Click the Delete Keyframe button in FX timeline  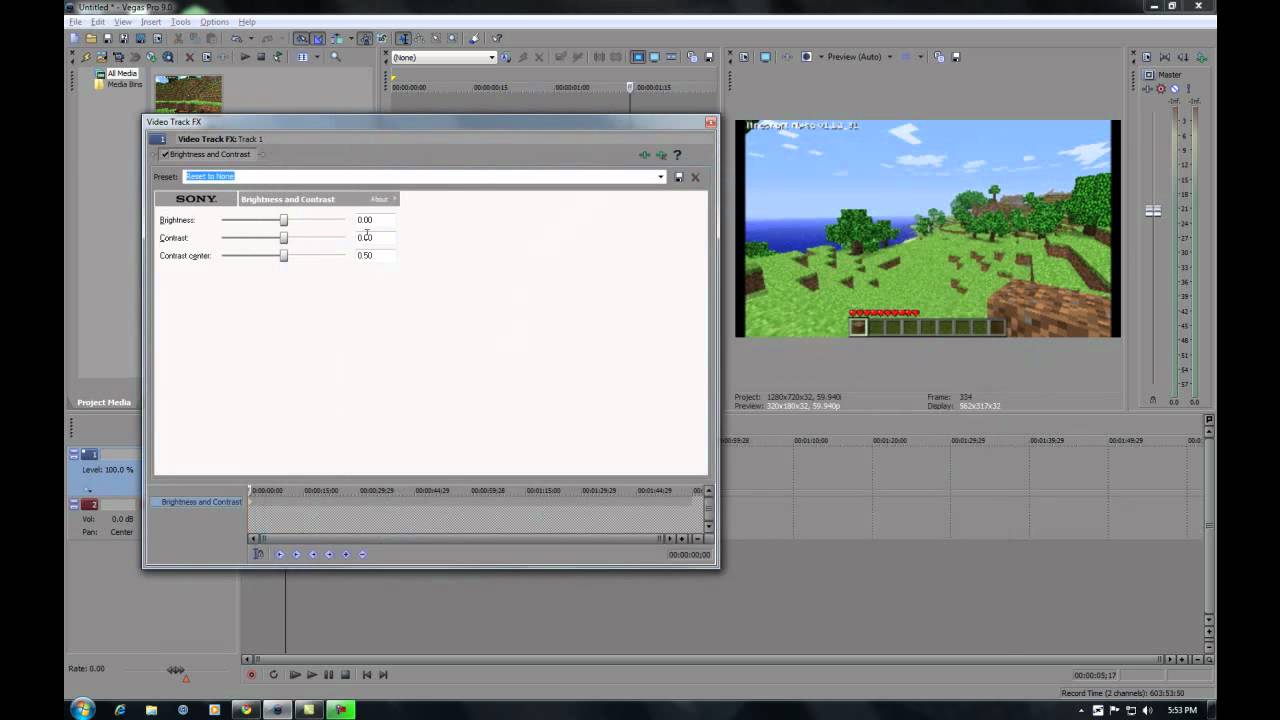click(x=362, y=554)
